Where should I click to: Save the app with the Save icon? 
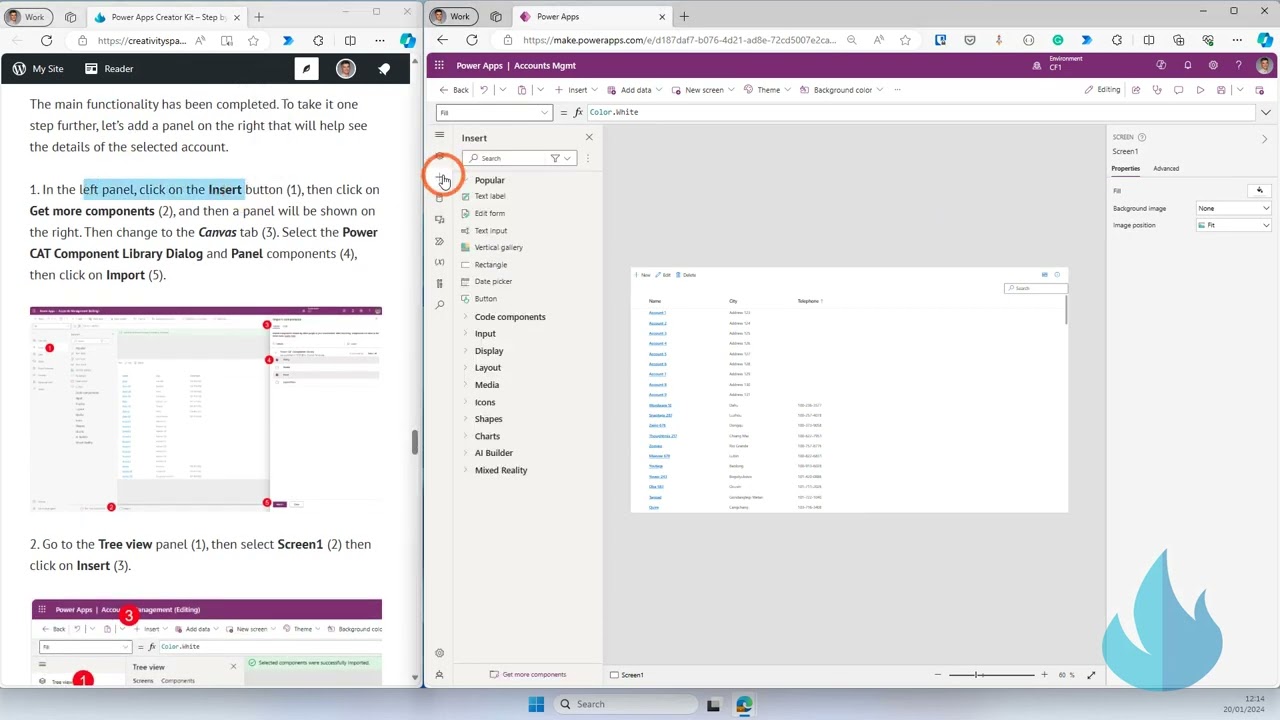[x=1221, y=90]
